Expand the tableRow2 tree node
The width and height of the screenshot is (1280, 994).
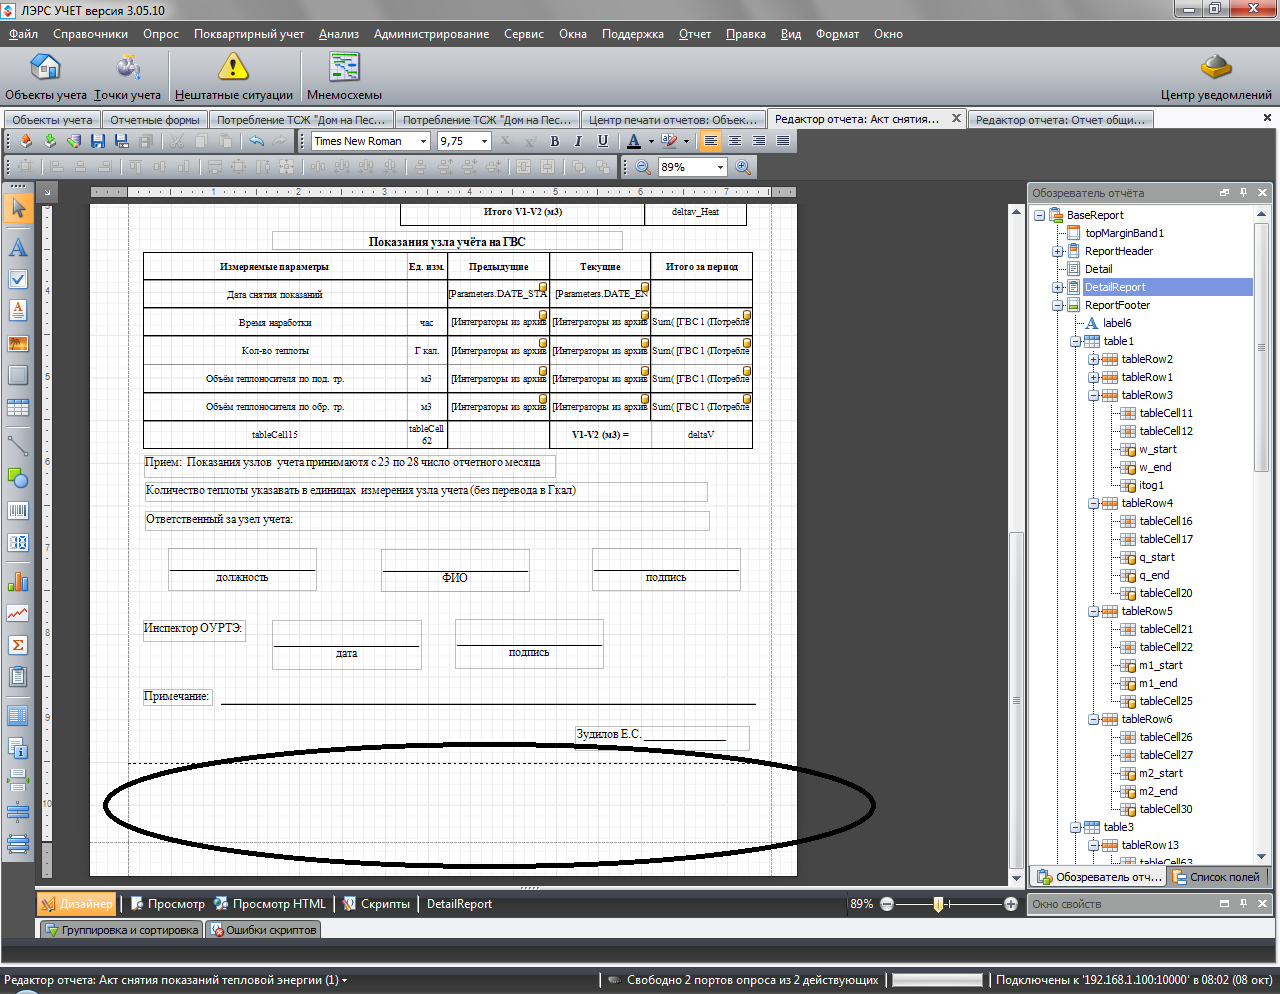(1093, 359)
